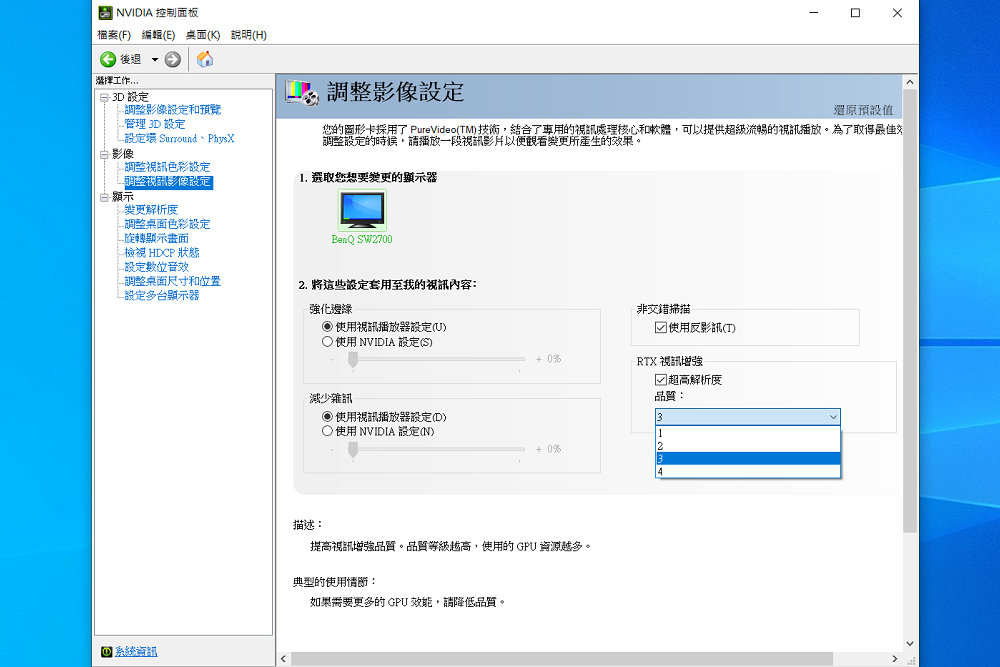Click the vertical scrollbar up arrow
The image size is (1000, 667).
pyautogui.click(x=910, y=82)
